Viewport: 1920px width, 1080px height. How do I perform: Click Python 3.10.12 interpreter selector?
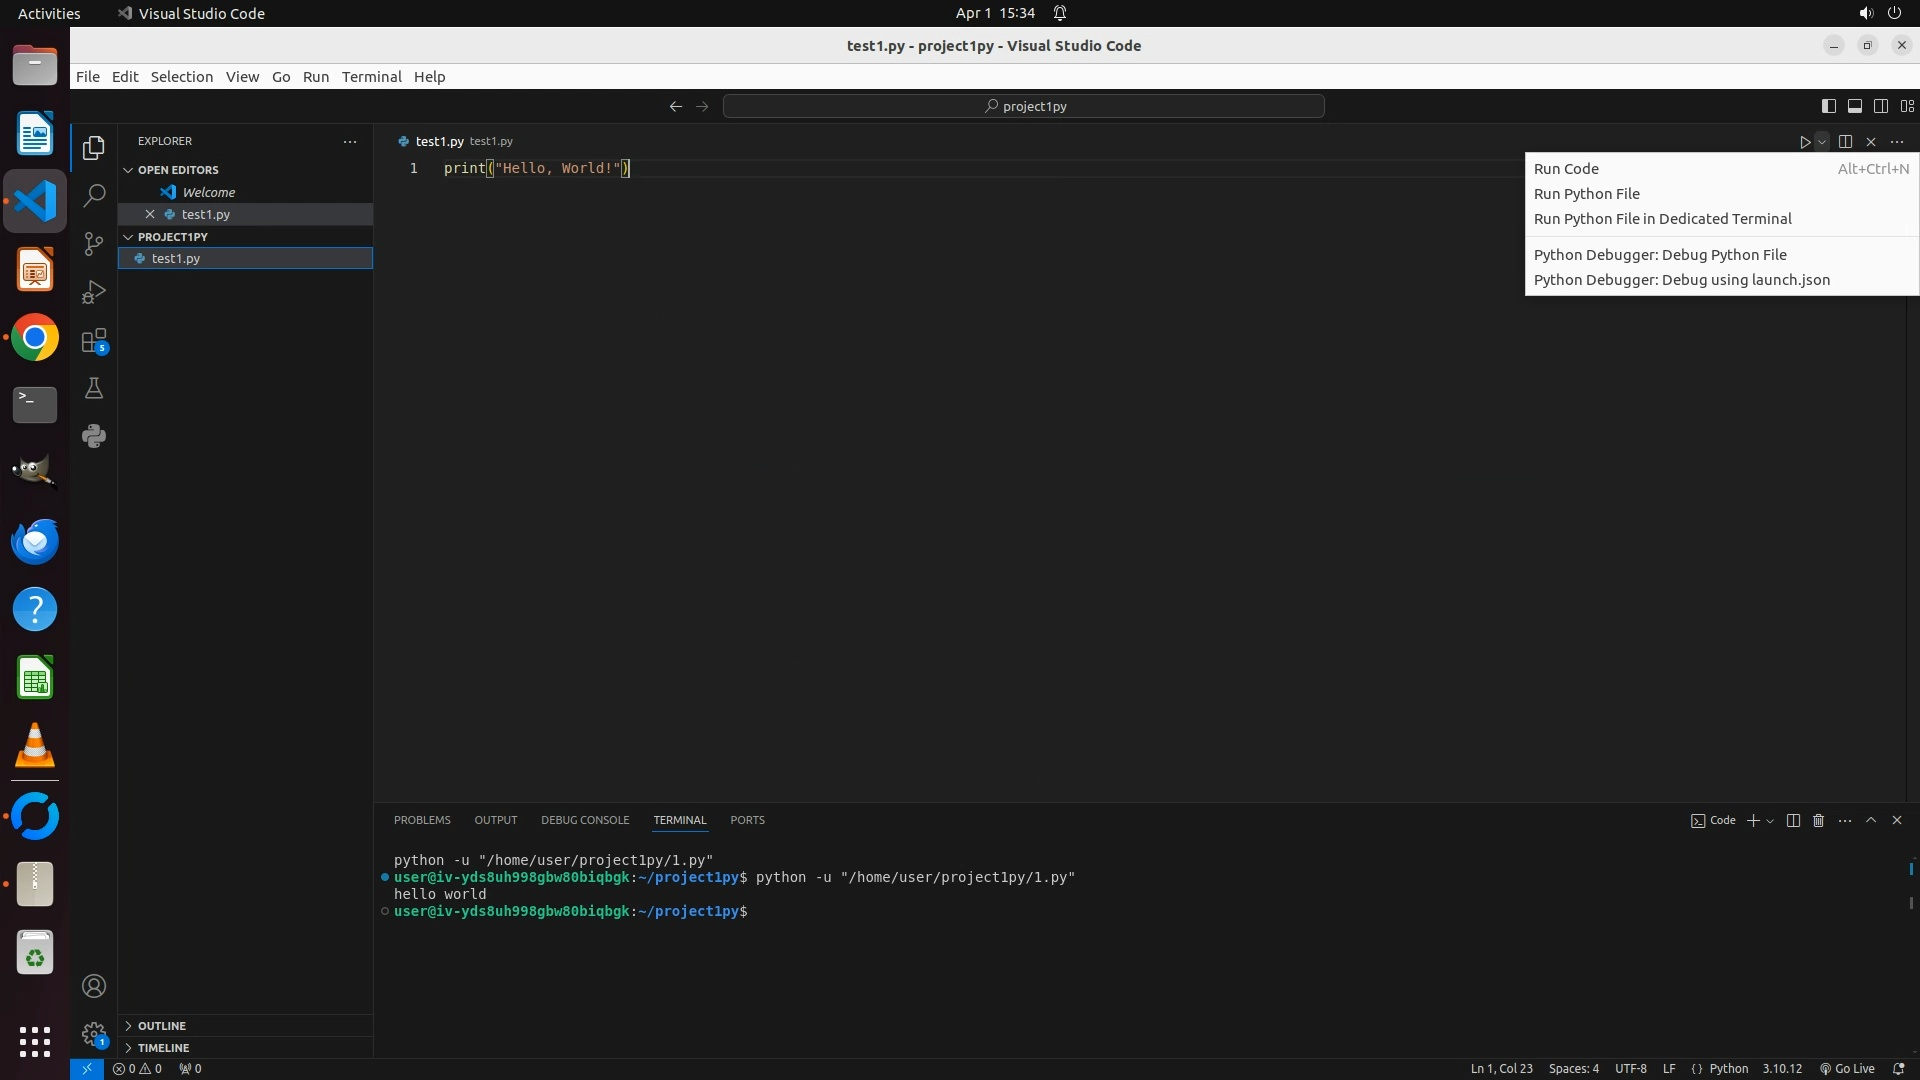[1781, 1069]
